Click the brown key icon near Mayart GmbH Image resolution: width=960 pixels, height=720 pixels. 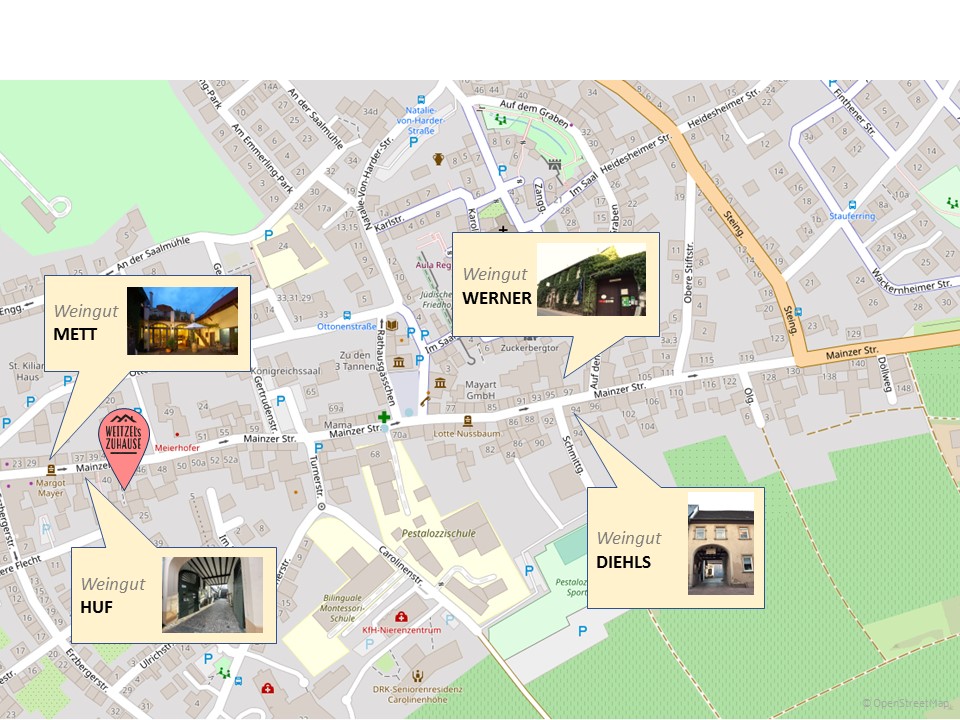click(x=425, y=399)
